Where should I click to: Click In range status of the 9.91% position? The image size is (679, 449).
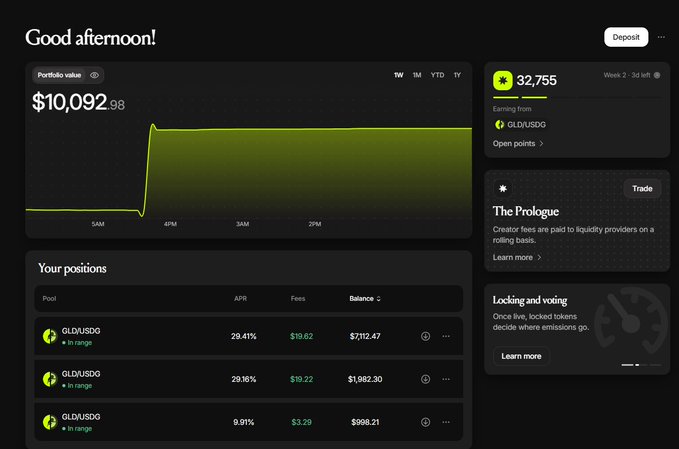click(x=77, y=429)
